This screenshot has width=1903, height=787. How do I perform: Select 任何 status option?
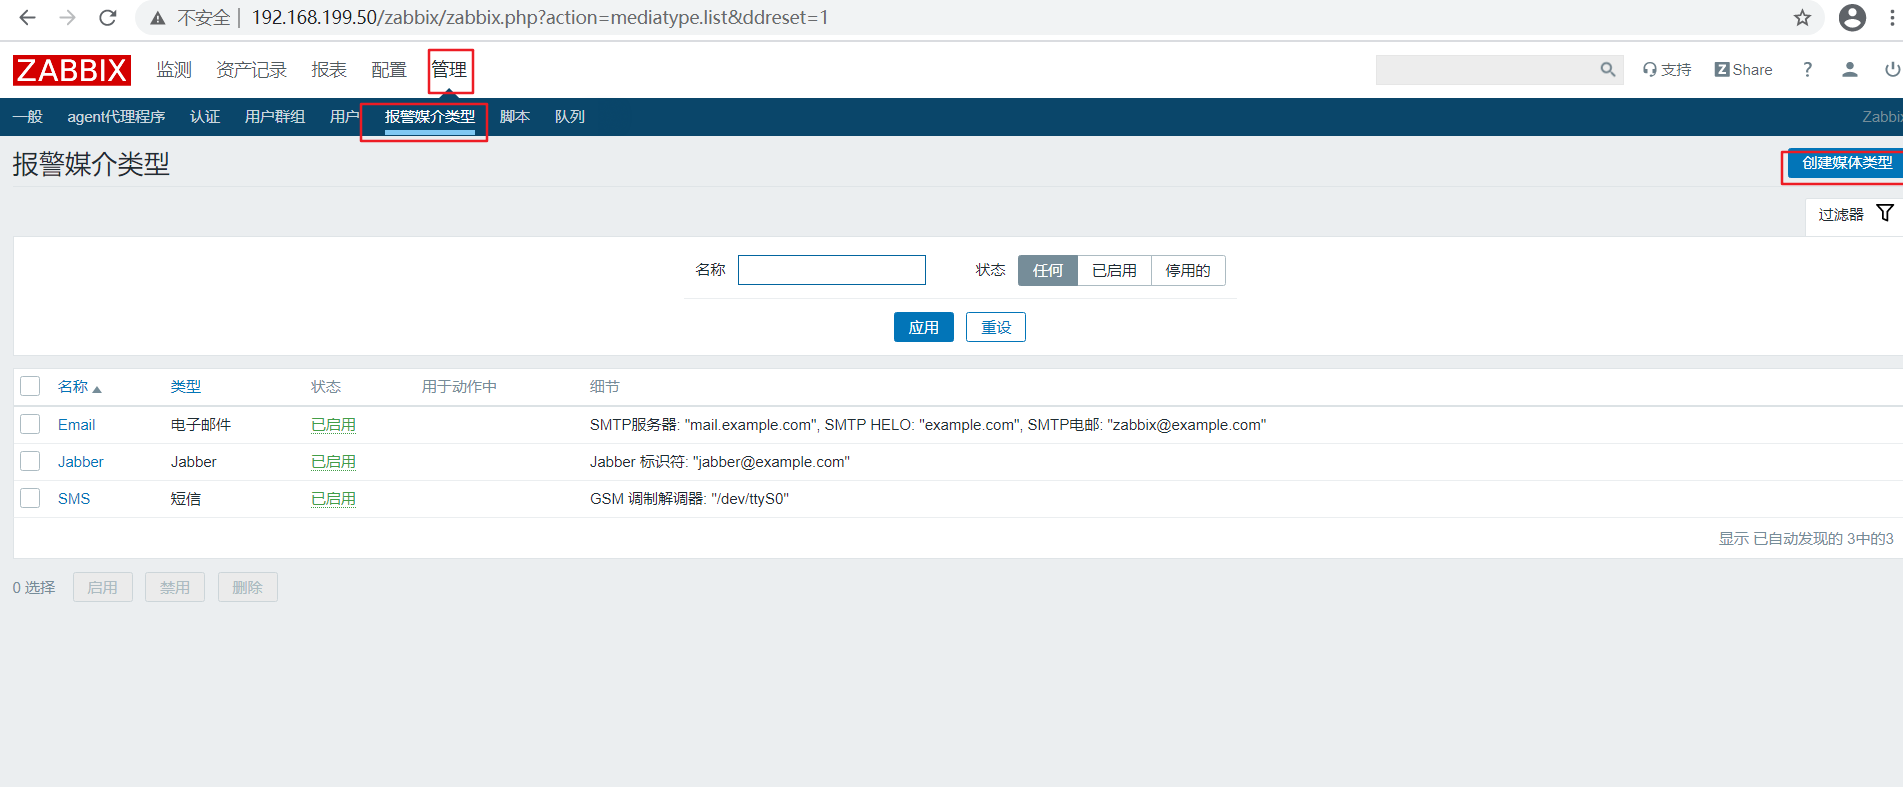click(1048, 270)
